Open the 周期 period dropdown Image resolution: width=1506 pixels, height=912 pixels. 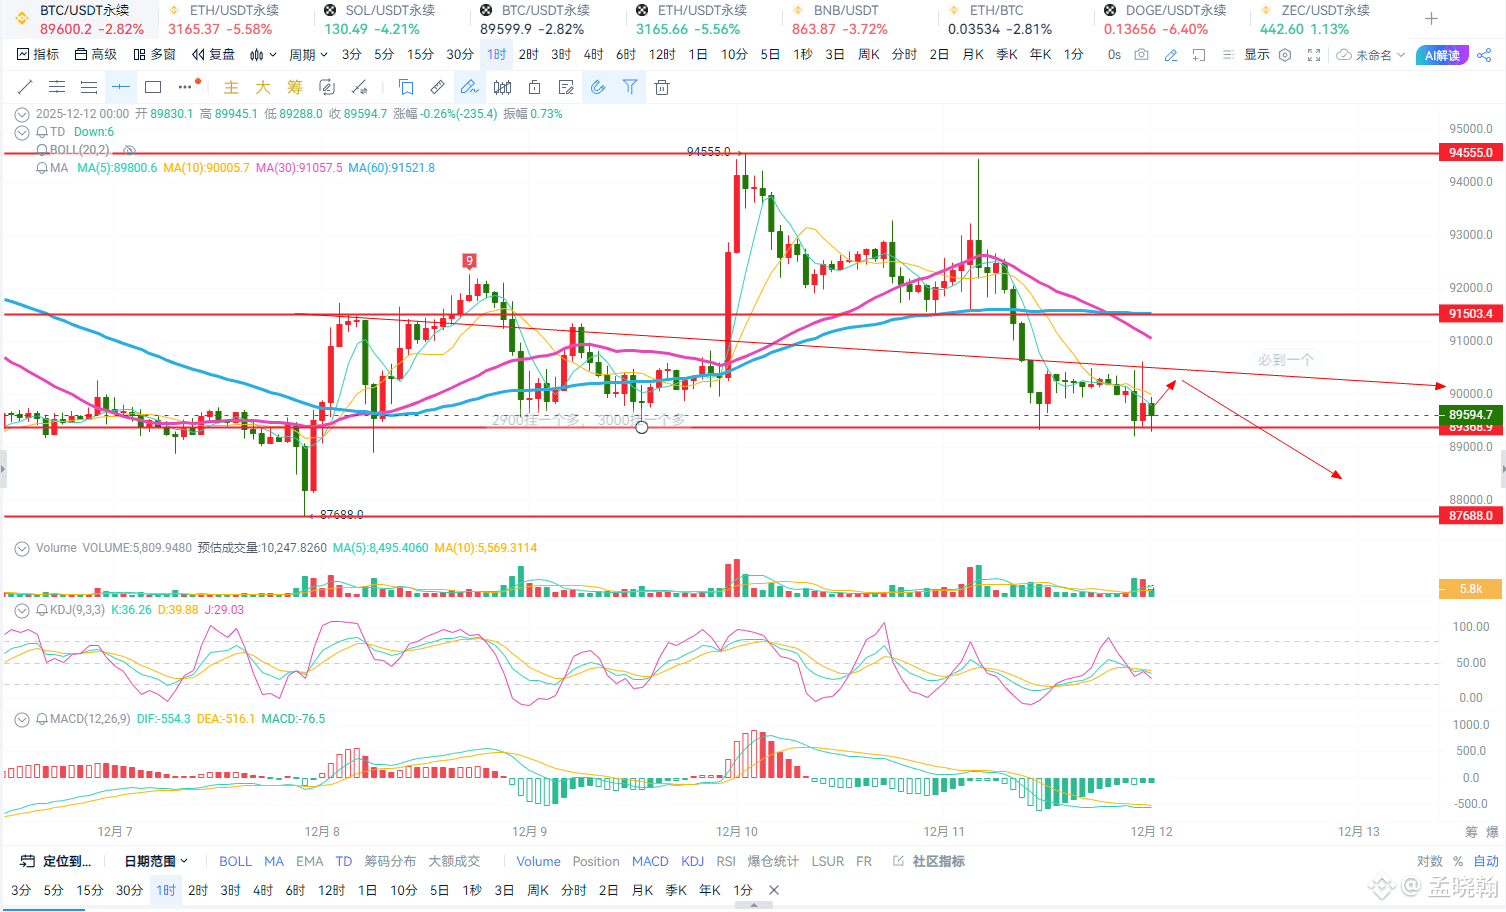308,55
